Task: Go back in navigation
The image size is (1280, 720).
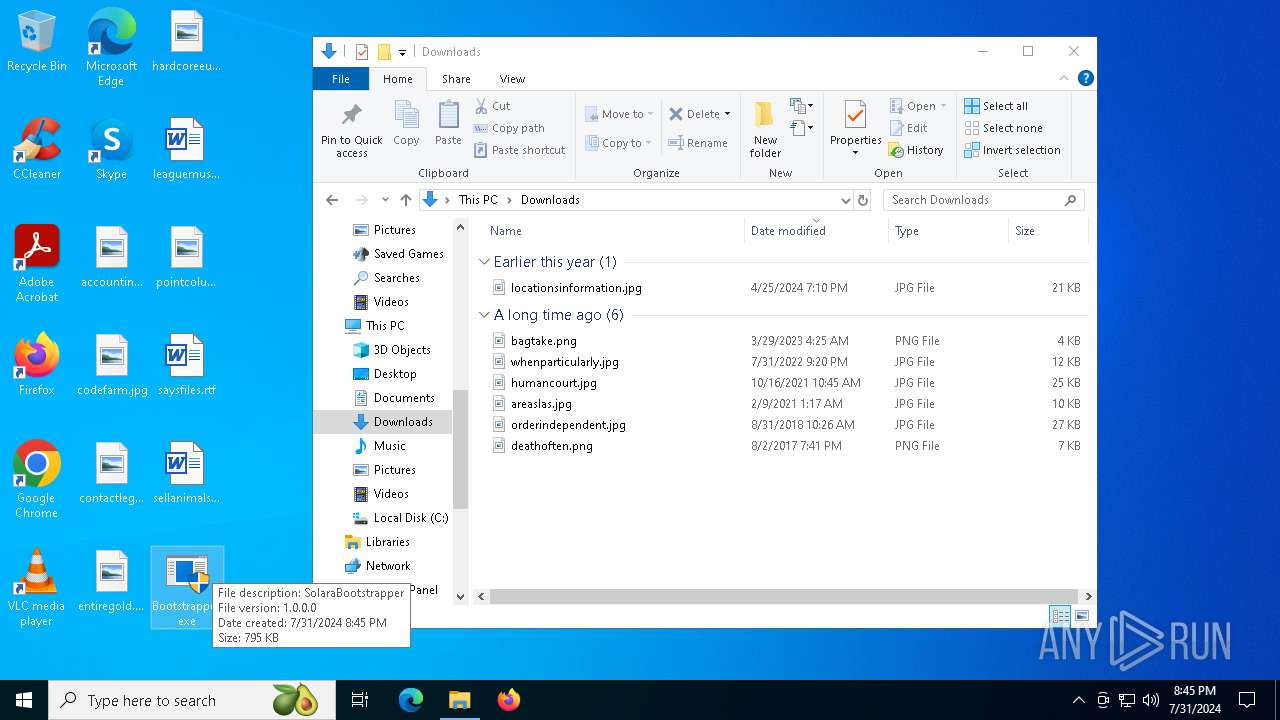Action: click(332, 200)
